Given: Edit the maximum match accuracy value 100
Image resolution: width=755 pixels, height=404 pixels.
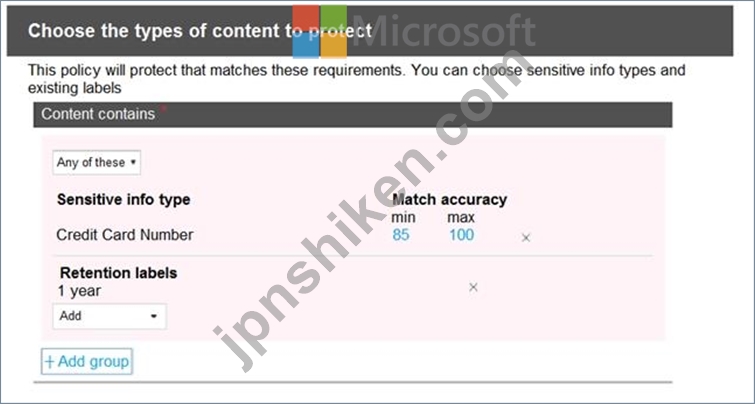Looking at the screenshot, I should click(461, 235).
